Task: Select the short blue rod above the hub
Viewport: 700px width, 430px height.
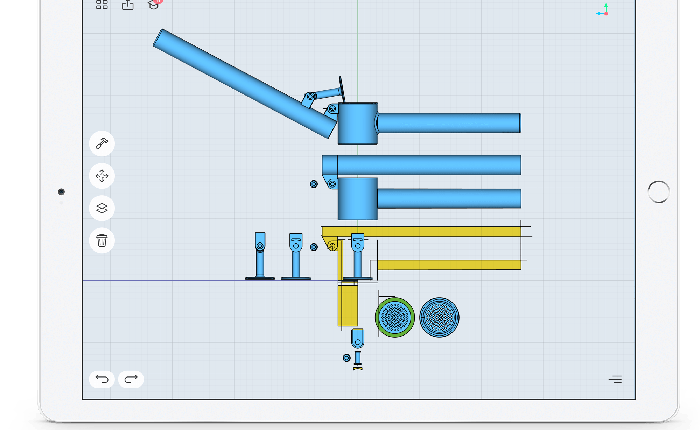Action: [329, 93]
